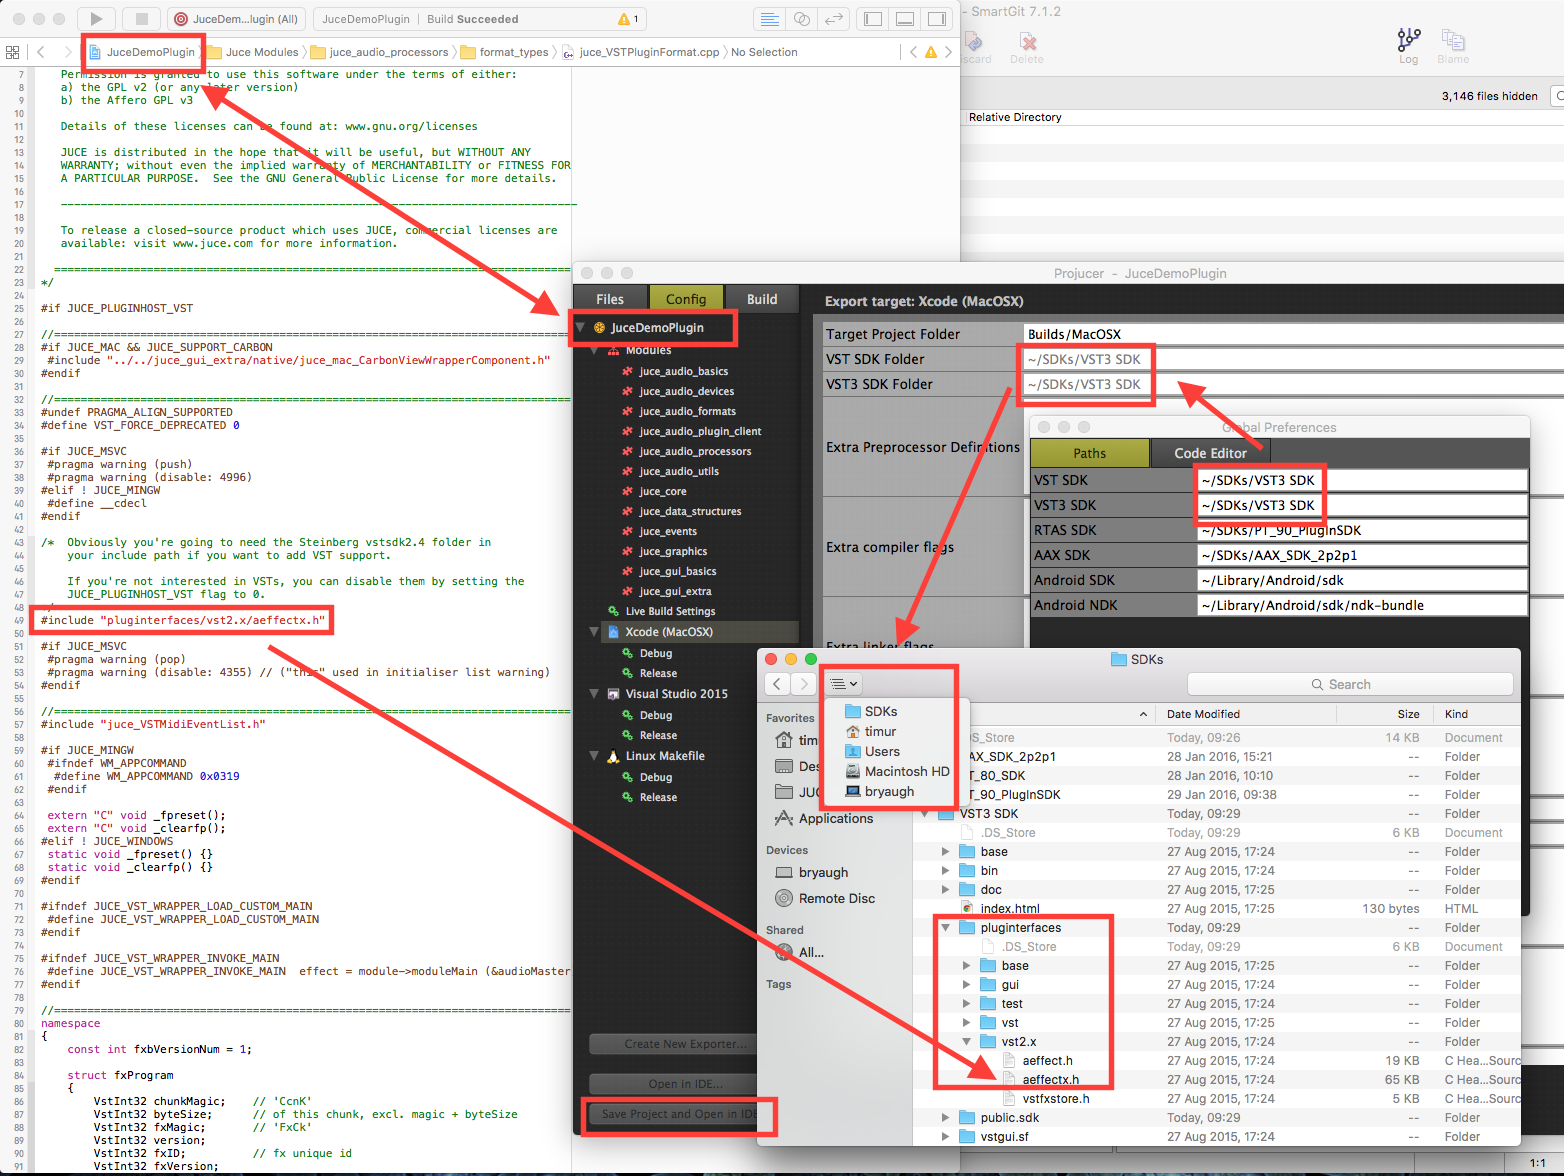Select the Release configuration under Linux Makefile
This screenshot has height=1176, width=1564.
point(658,797)
